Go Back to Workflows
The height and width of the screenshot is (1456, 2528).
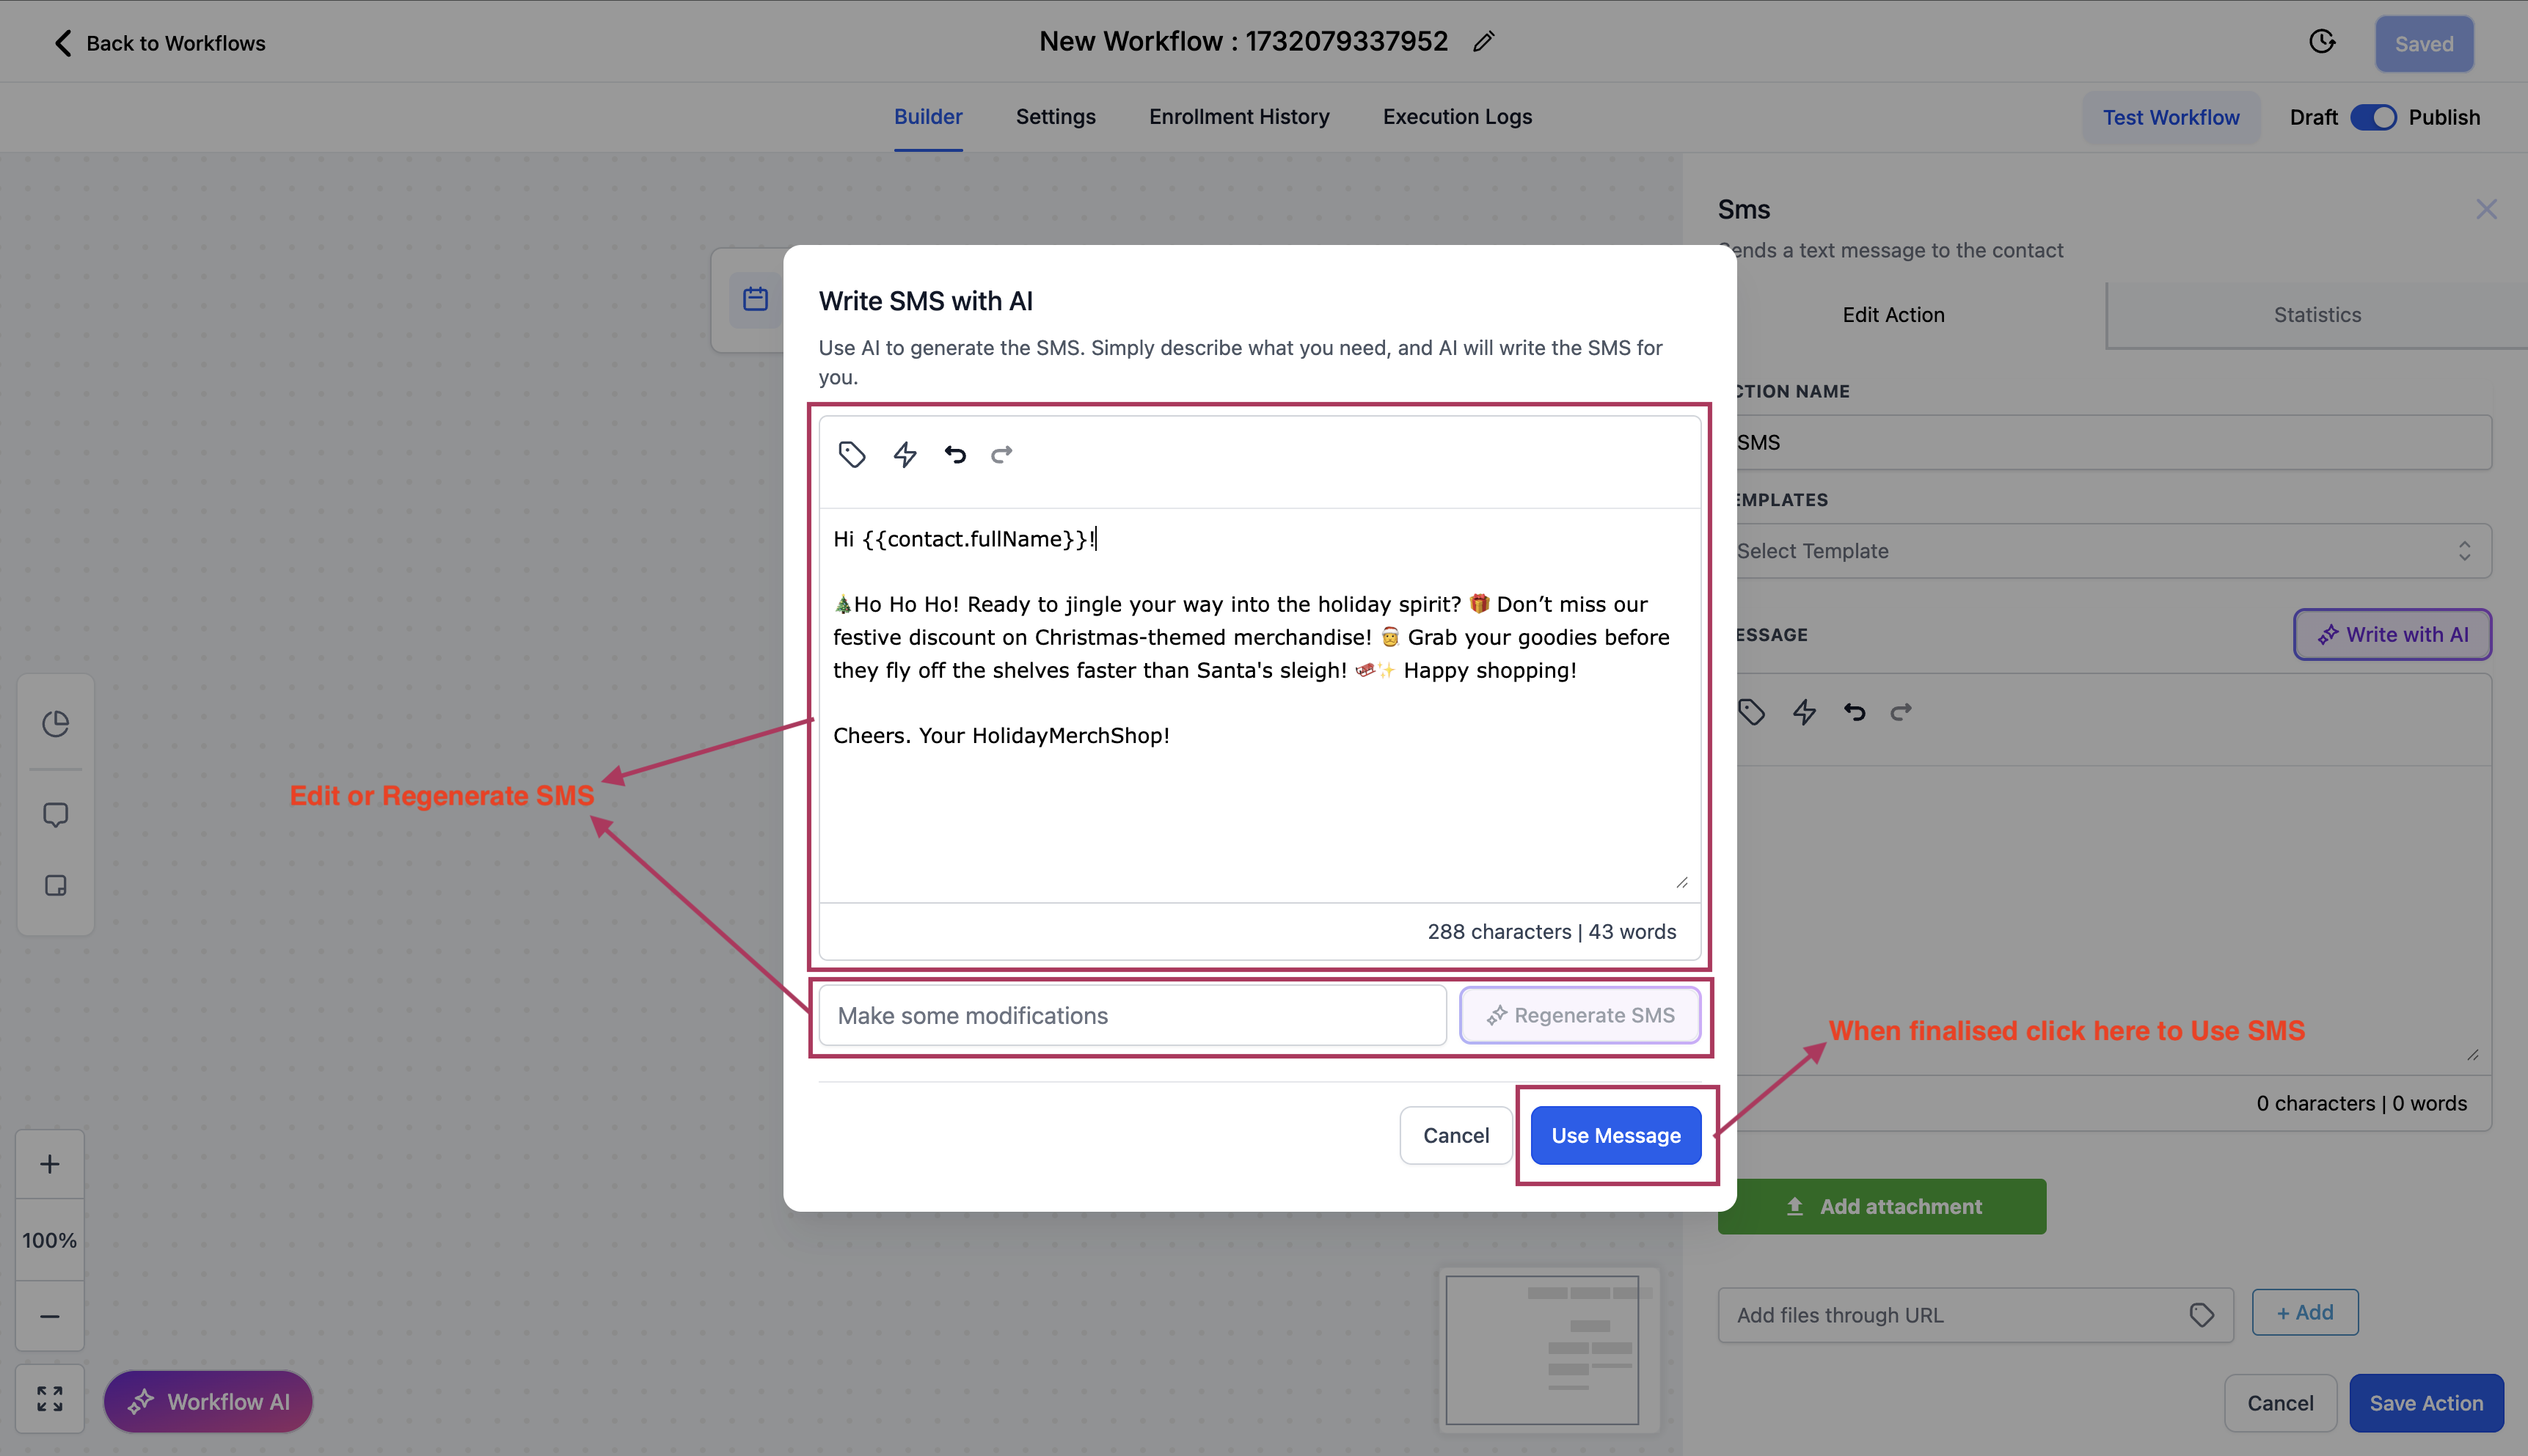[x=157, y=43]
